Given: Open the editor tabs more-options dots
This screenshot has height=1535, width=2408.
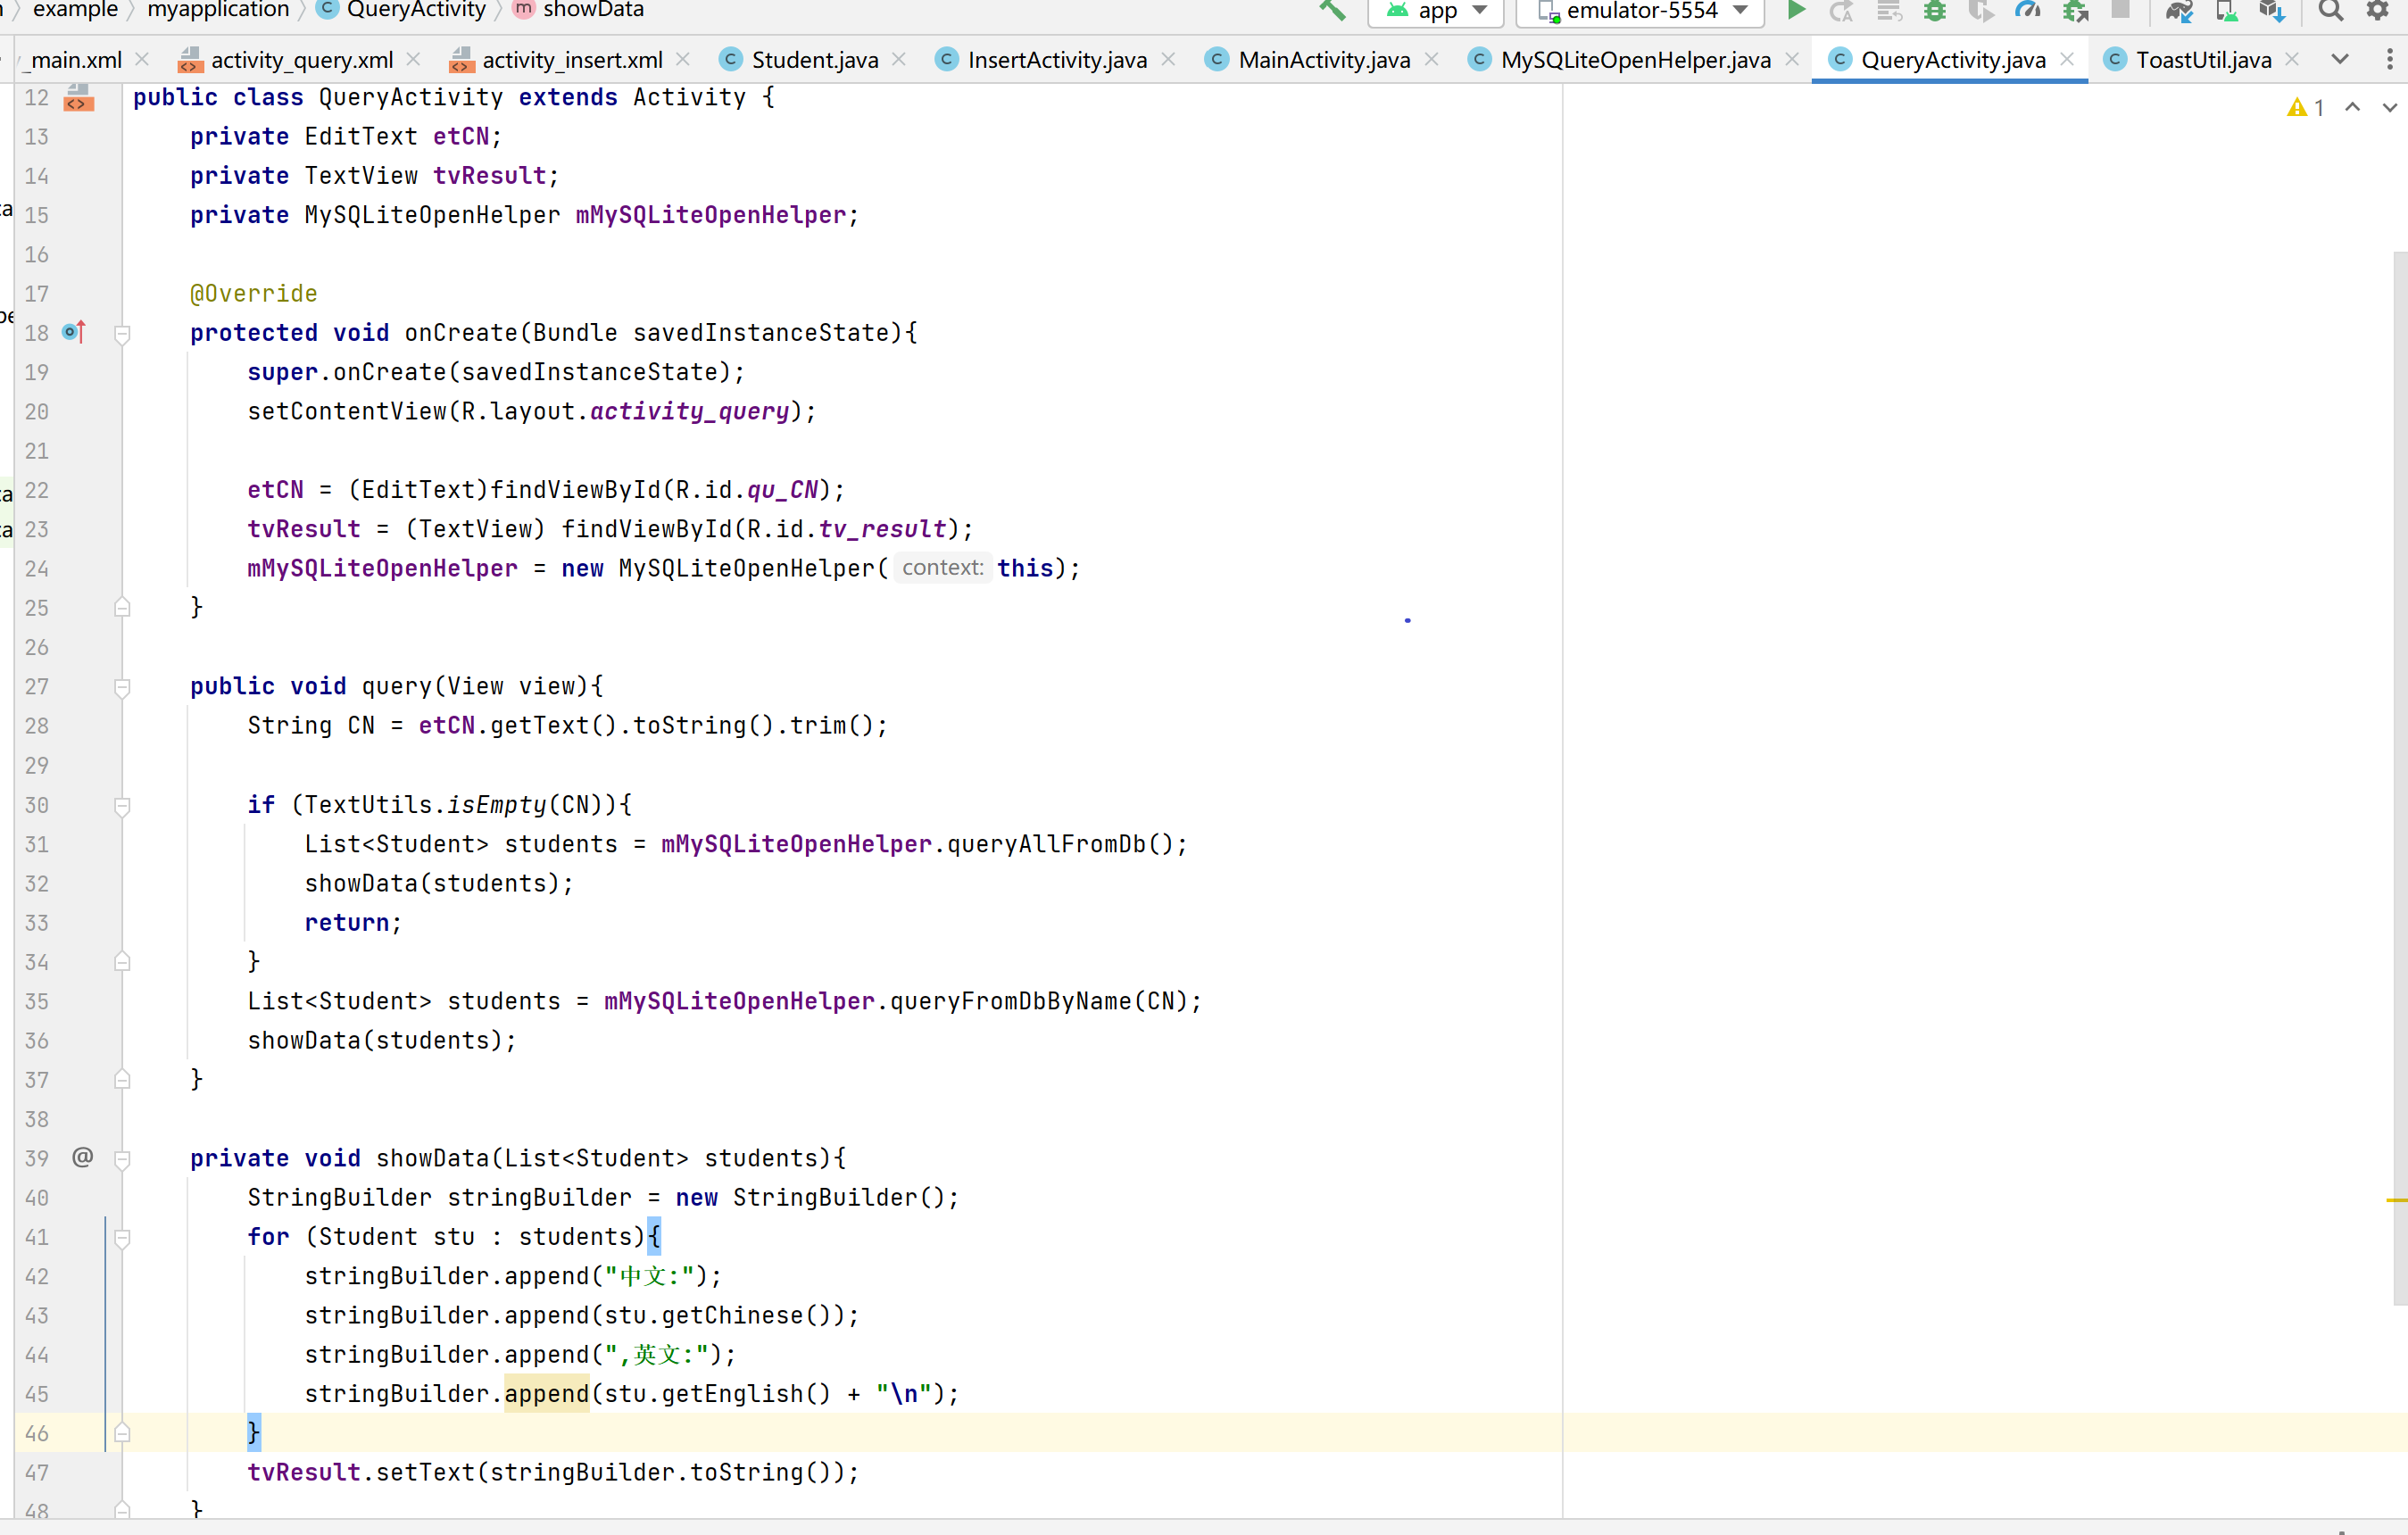Looking at the screenshot, I should coord(2390,60).
